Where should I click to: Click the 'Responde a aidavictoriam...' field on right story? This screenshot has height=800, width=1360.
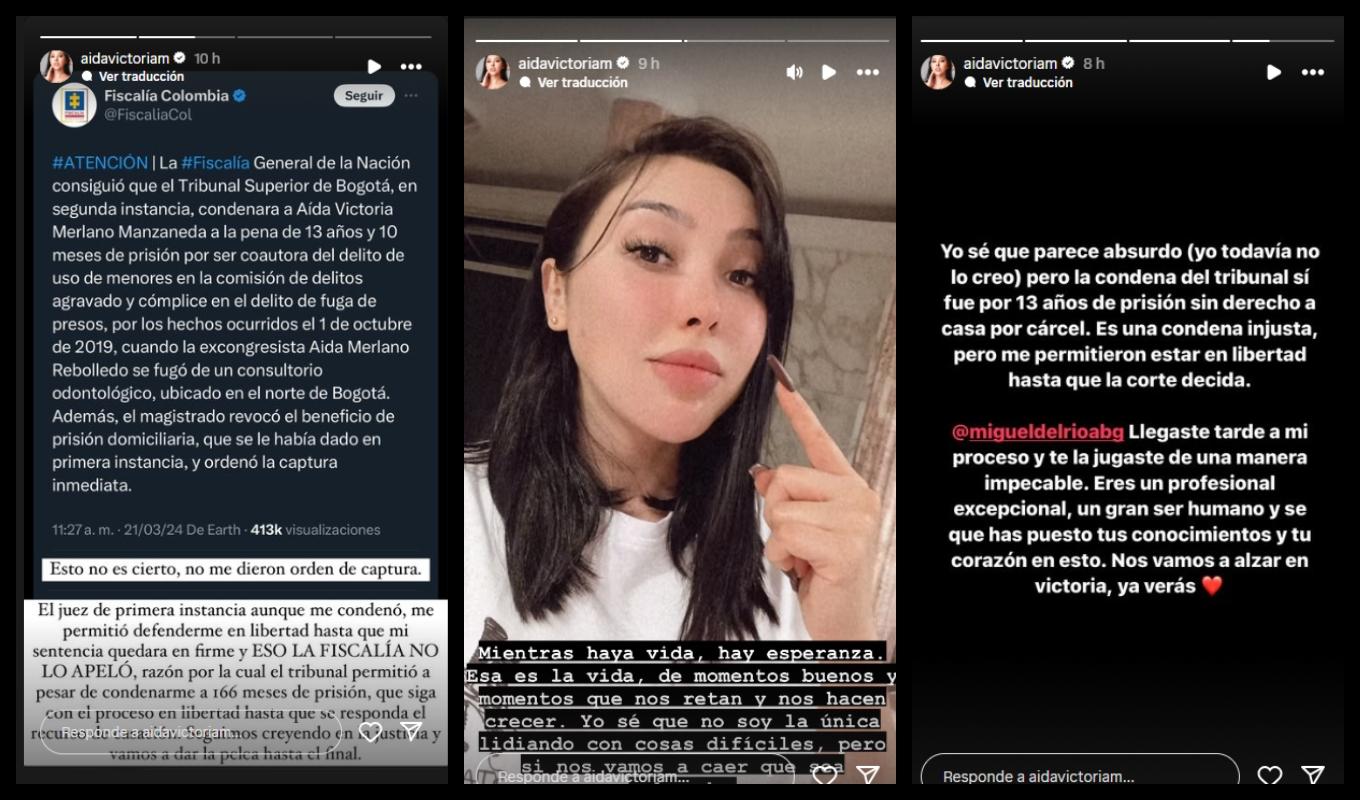coord(1080,776)
